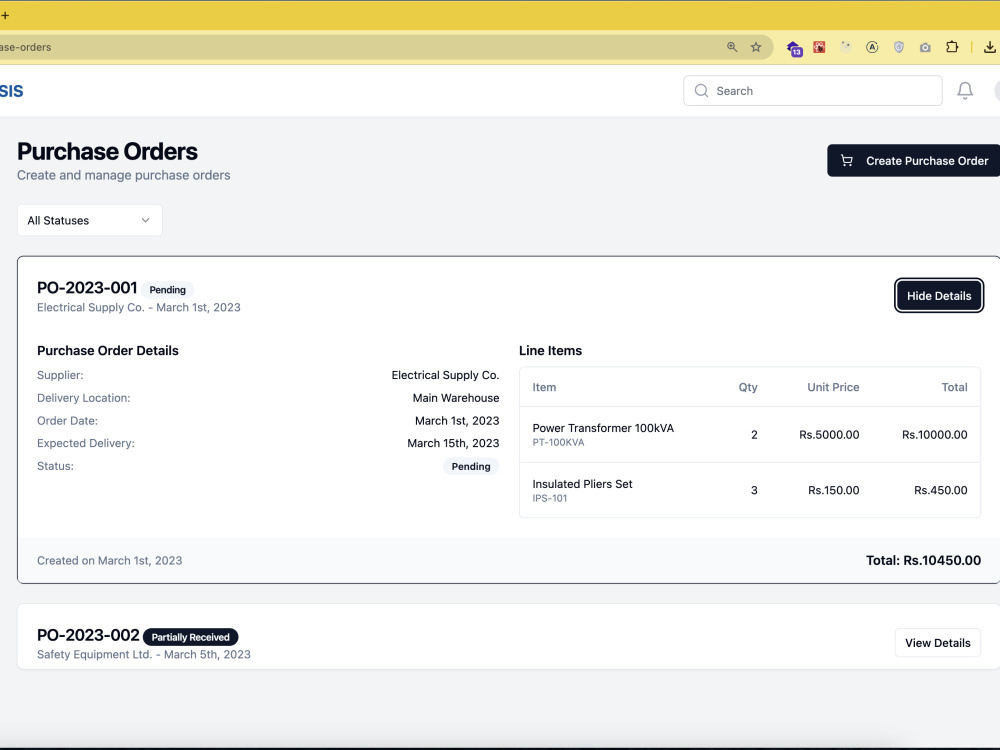Click Created on March 1st, 2023 text

[110, 561]
